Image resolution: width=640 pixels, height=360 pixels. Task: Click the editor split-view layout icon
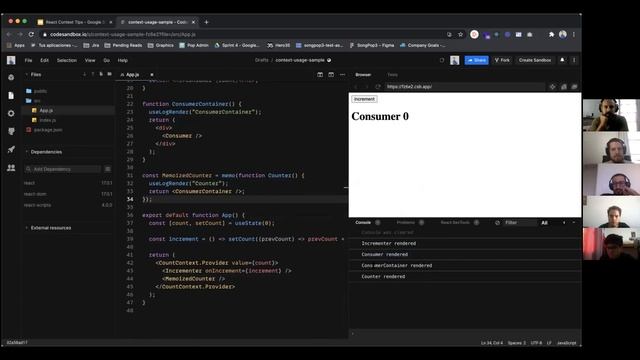point(320,75)
